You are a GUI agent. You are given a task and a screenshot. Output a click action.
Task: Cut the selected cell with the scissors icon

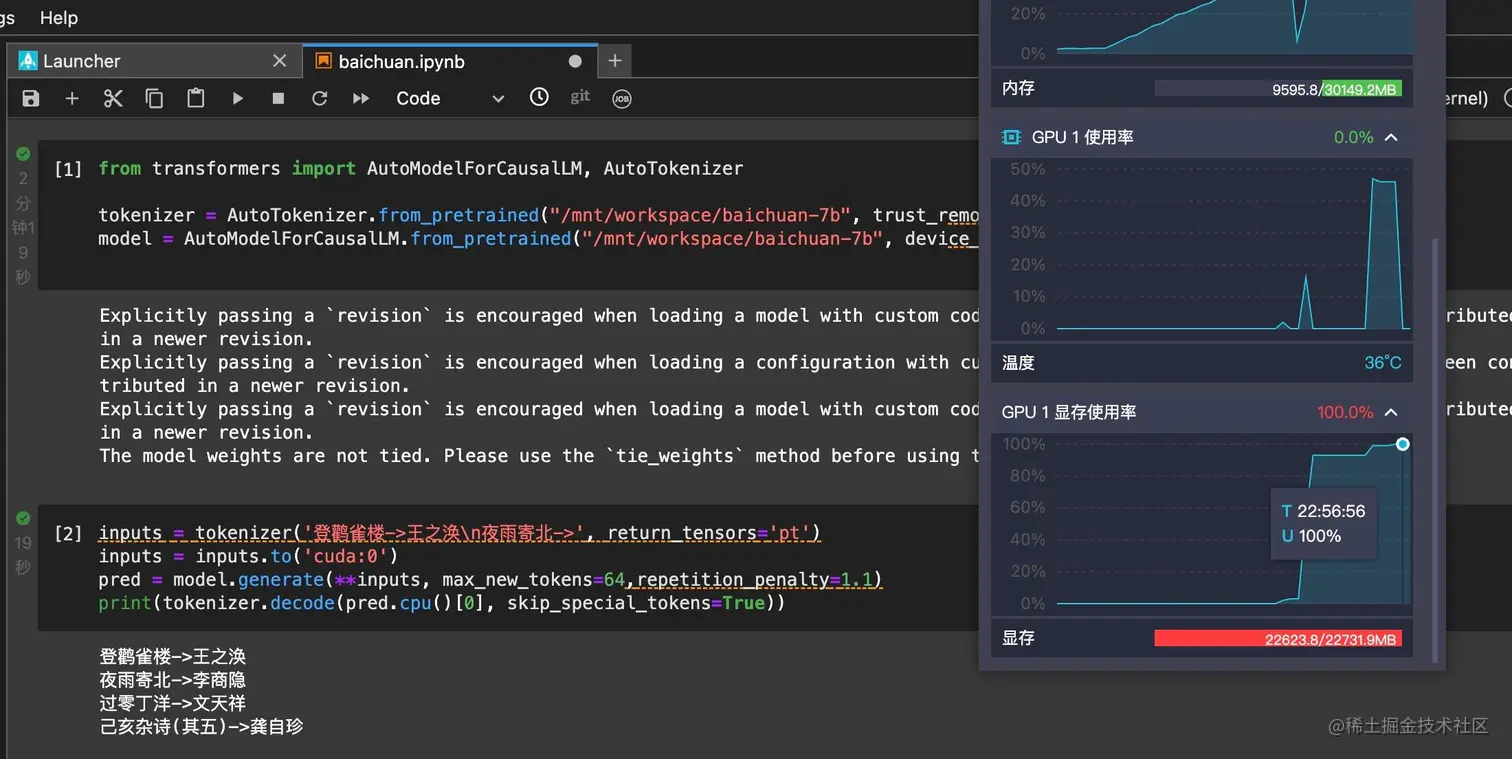pyautogui.click(x=113, y=98)
